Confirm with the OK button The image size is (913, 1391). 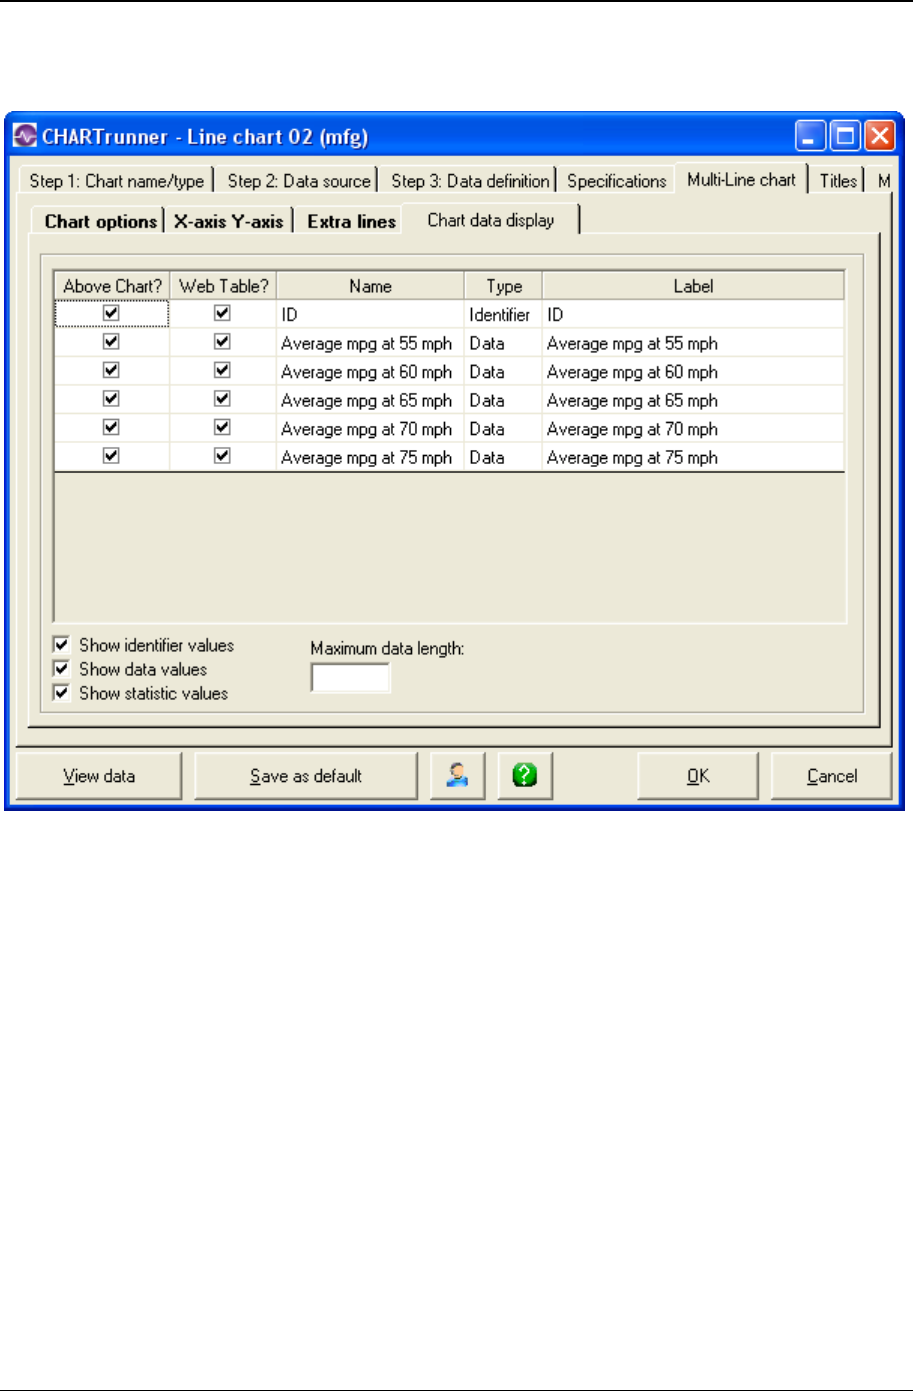pyautogui.click(x=698, y=776)
